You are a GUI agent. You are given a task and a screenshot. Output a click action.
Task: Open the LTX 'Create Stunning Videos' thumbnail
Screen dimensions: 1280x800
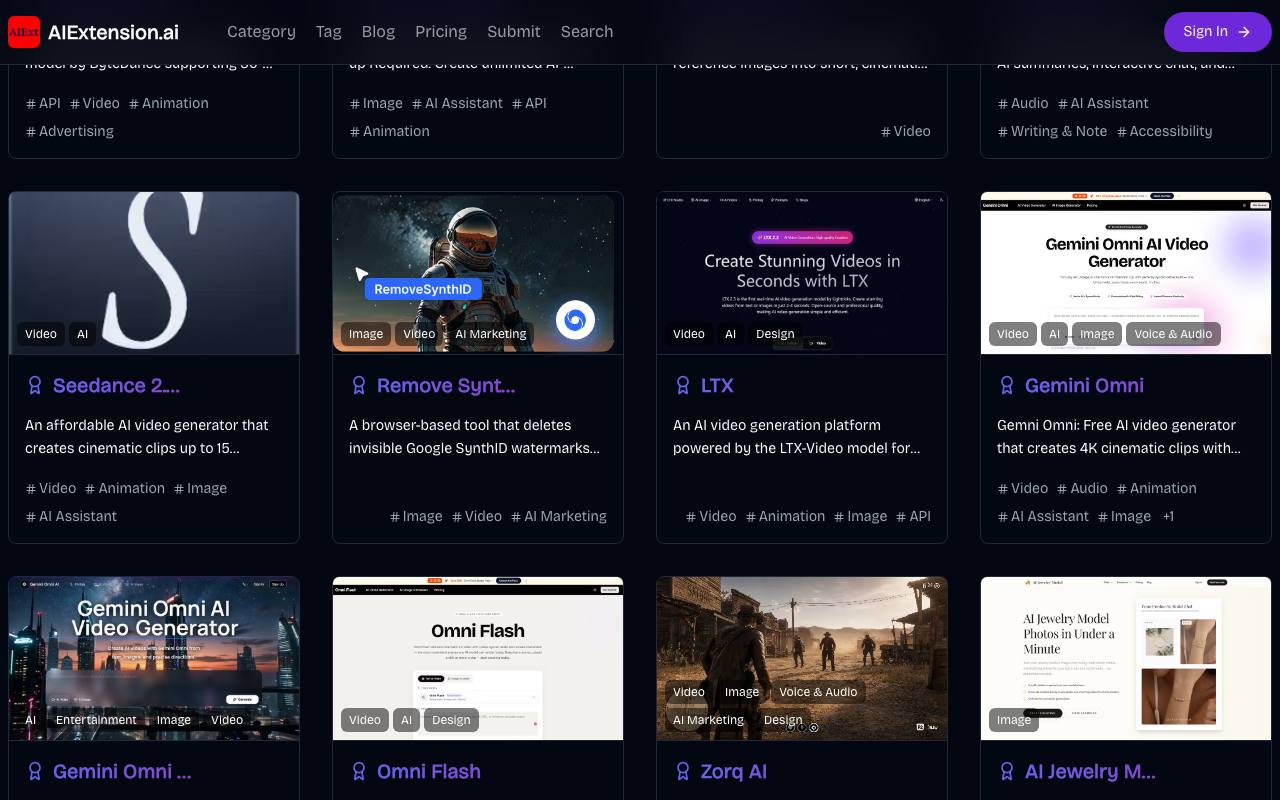pyautogui.click(x=802, y=273)
